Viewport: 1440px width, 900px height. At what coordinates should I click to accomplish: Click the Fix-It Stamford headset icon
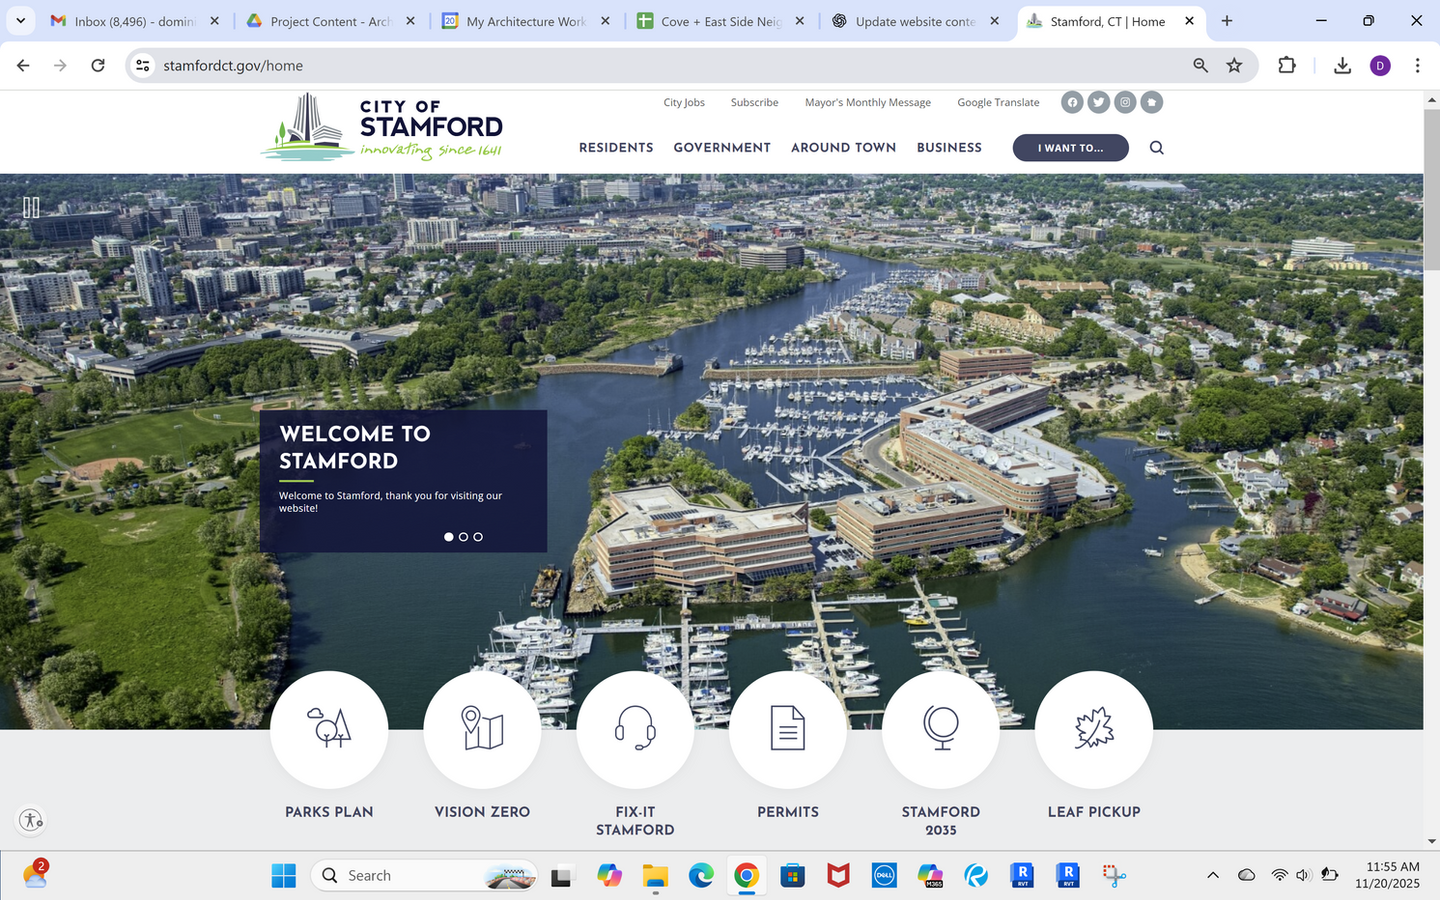point(635,729)
